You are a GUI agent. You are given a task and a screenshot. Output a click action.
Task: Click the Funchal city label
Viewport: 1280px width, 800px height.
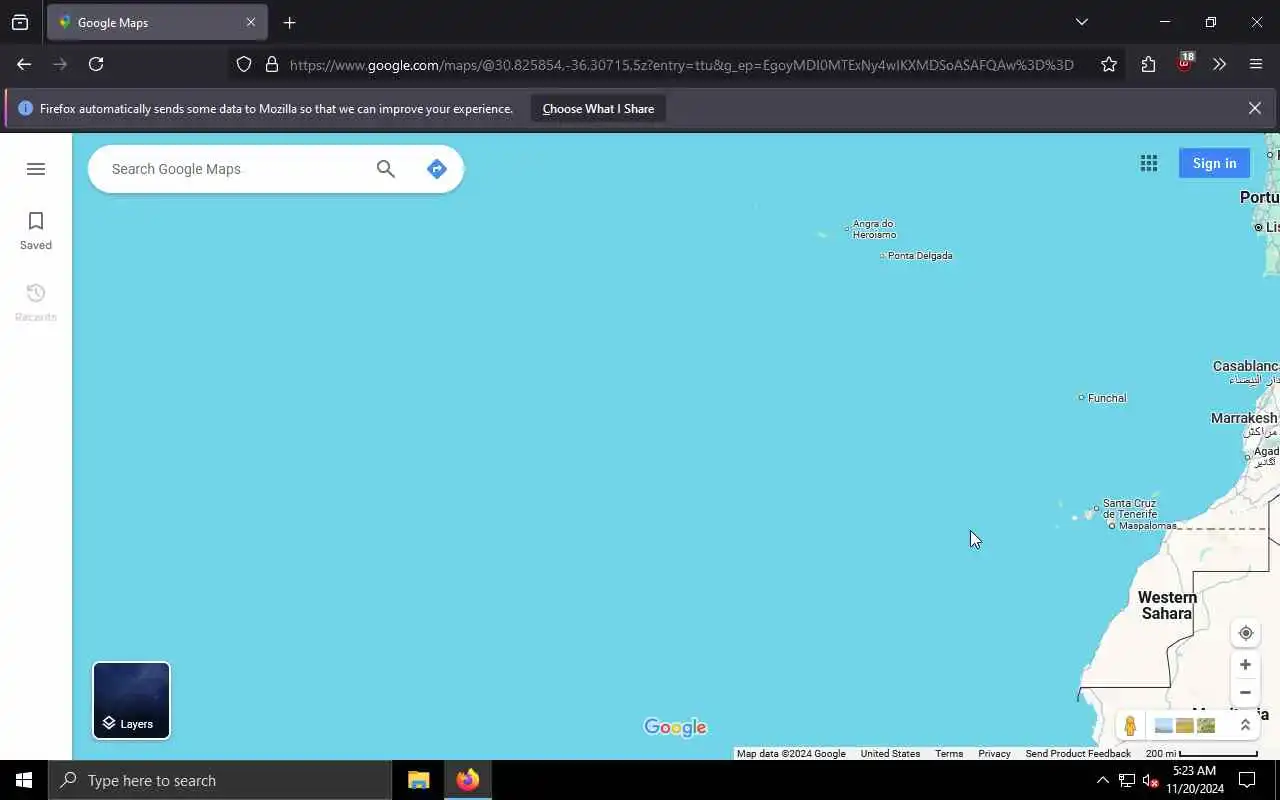1106,398
